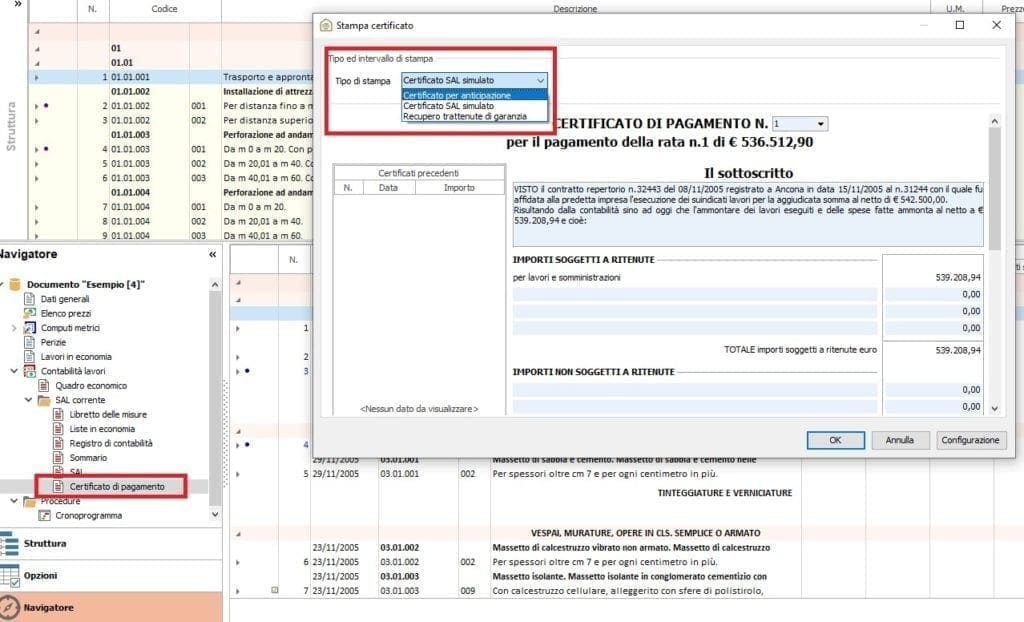The width and height of the screenshot is (1024, 622).
Task: Click the Quadro economico icon
Action: (44, 385)
